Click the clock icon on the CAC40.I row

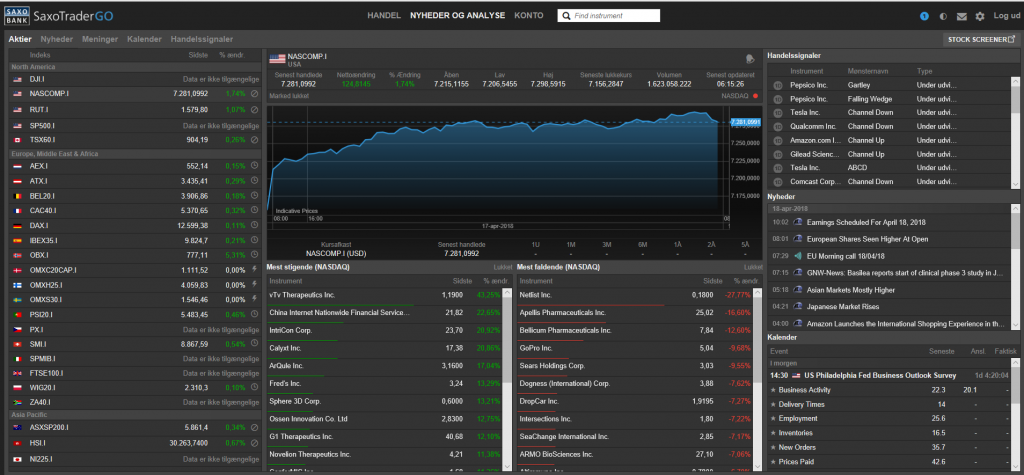254,210
